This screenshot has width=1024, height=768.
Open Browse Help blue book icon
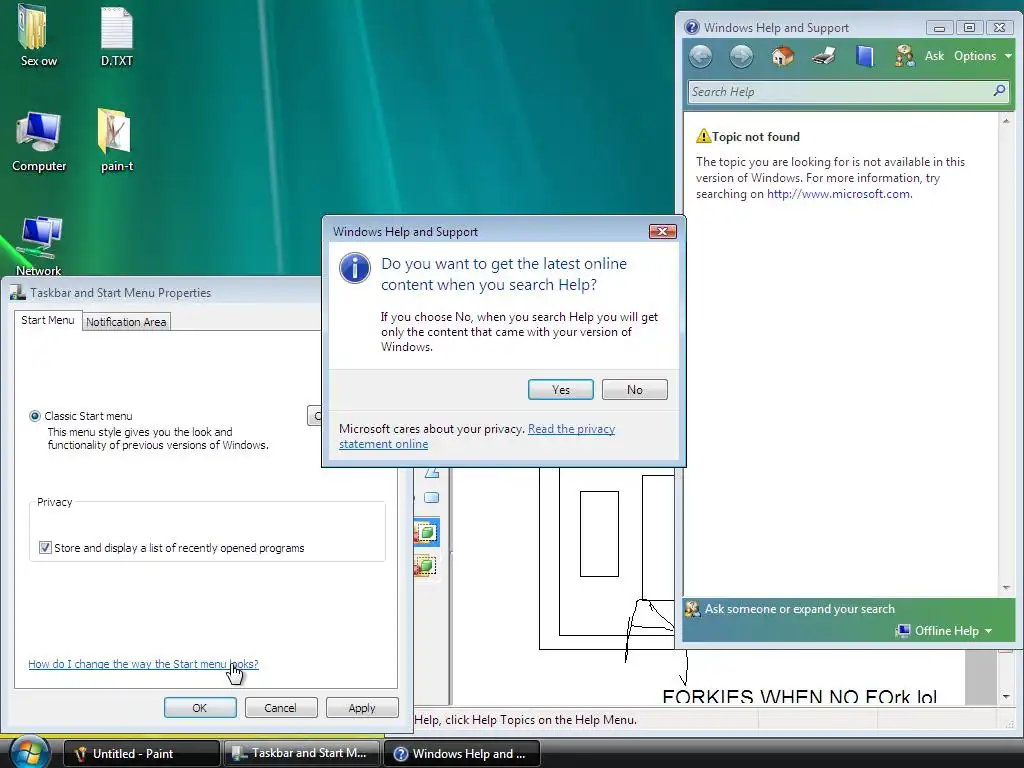coord(865,56)
